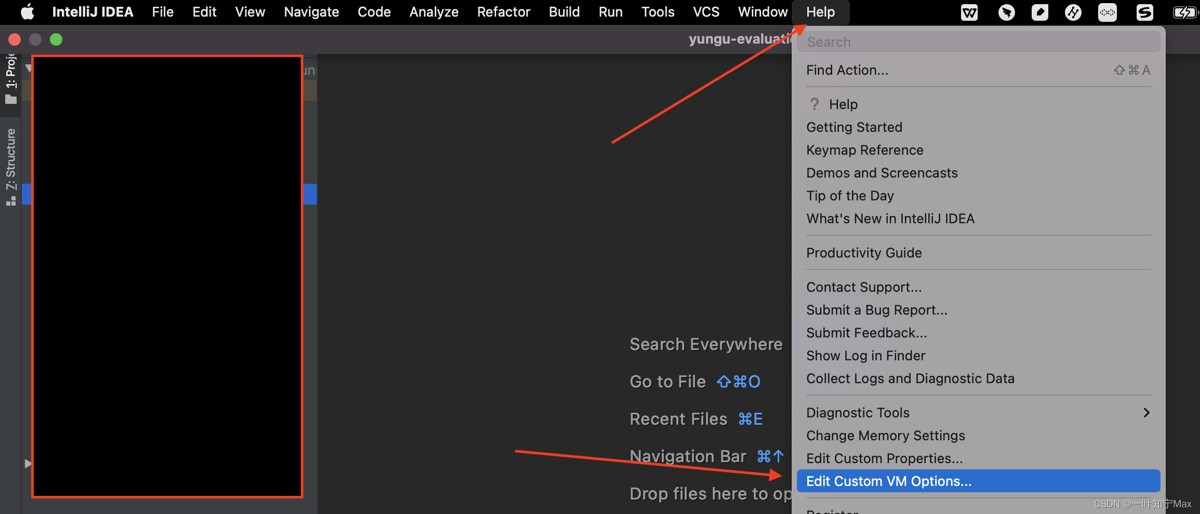Open the File menu
The image size is (1200, 514).
click(x=163, y=12)
